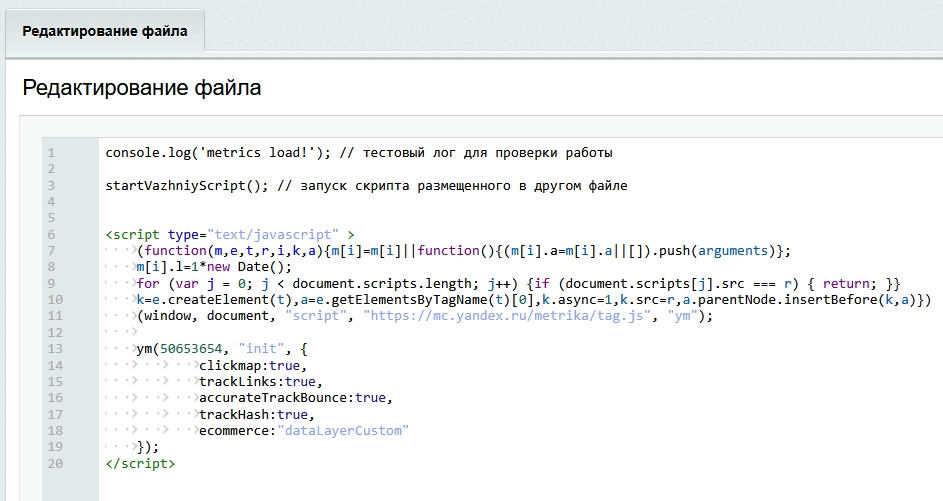Image resolution: width=943 pixels, height=501 pixels.
Task: Click the trackHash:true line
Action: click(257, 415)
